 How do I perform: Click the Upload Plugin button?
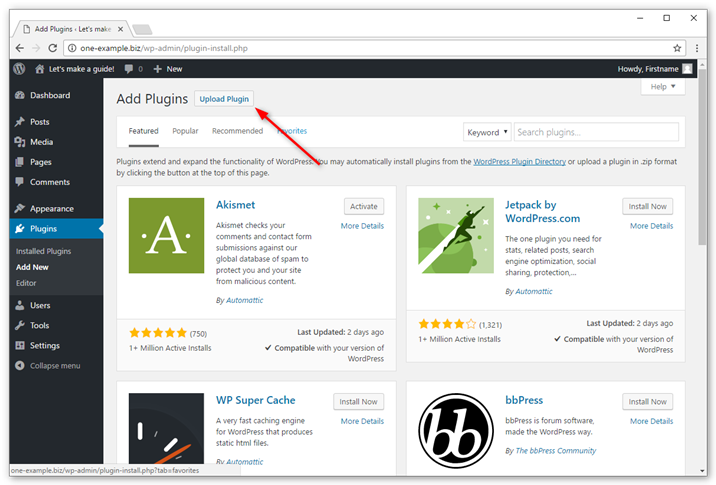224,99
